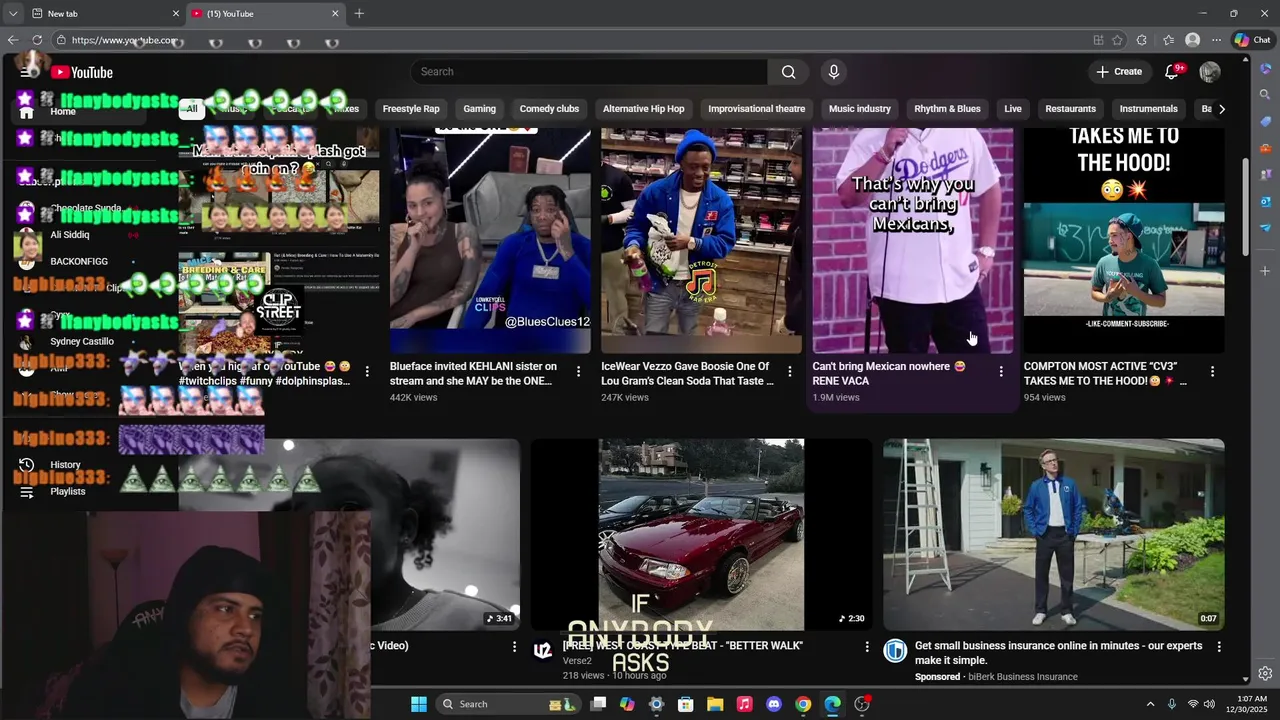This screenshot has height=720, width=1280.
Task: Open File Explorer from the taskbar
Action: pos(715,704)
